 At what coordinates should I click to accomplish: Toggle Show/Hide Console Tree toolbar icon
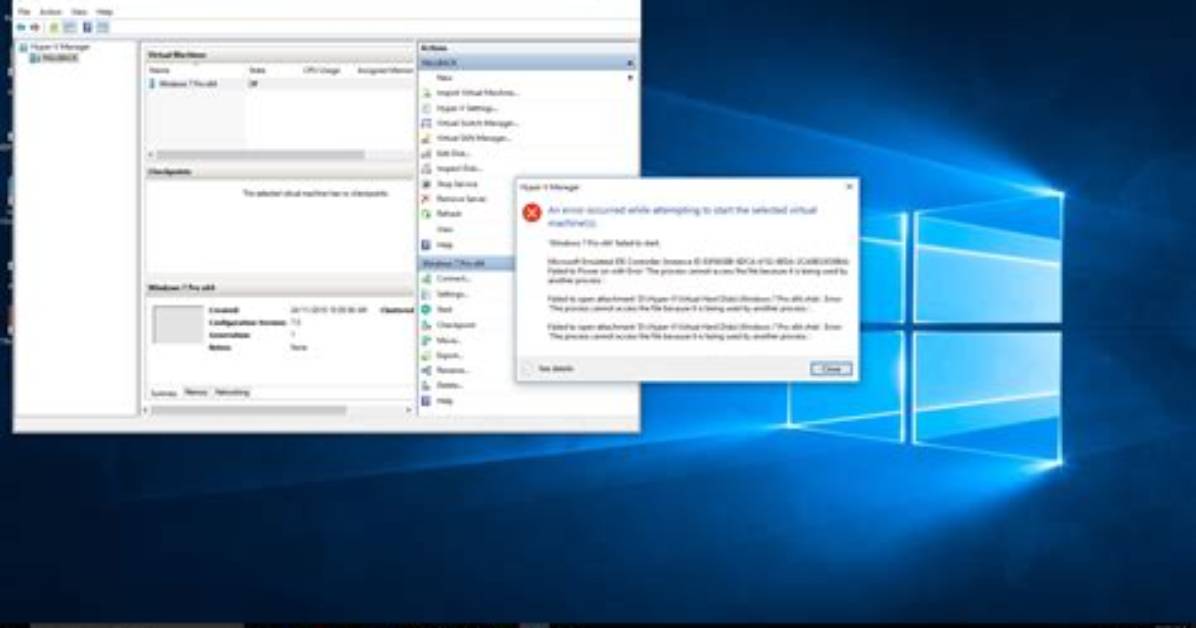point(69,27)
